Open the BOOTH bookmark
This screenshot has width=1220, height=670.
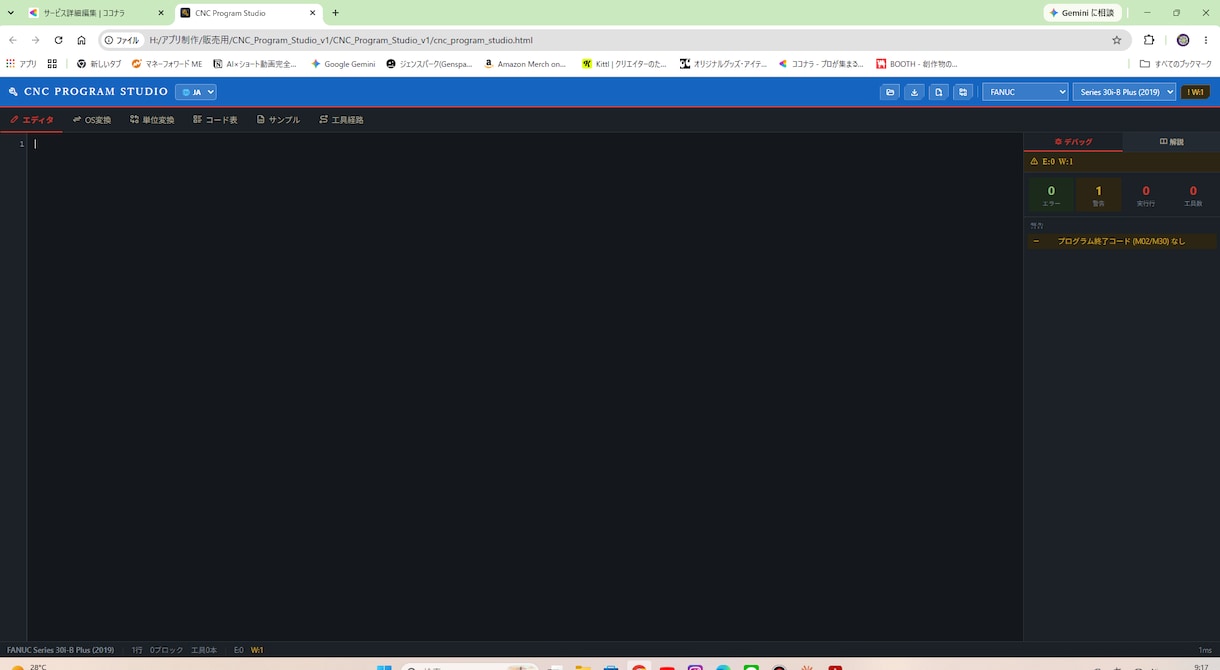[x=917, y=64]
